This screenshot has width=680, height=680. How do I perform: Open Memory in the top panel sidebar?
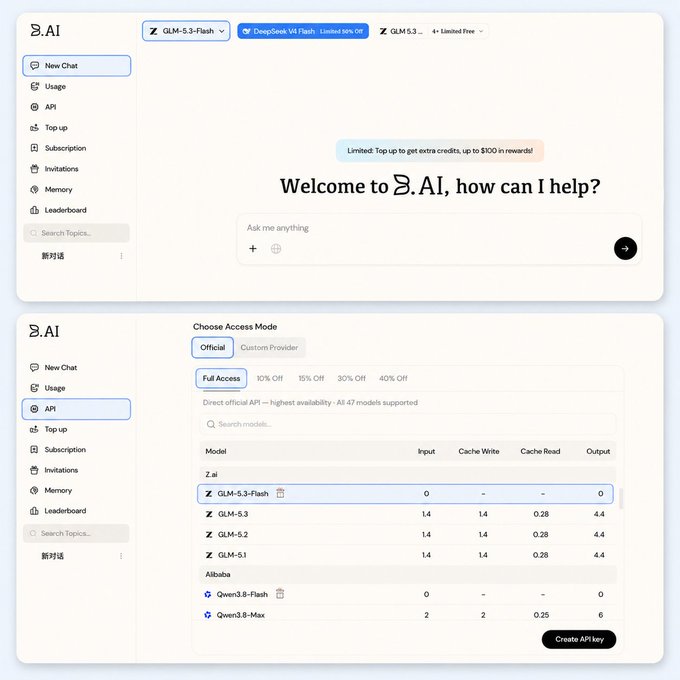tap(77, 190)
